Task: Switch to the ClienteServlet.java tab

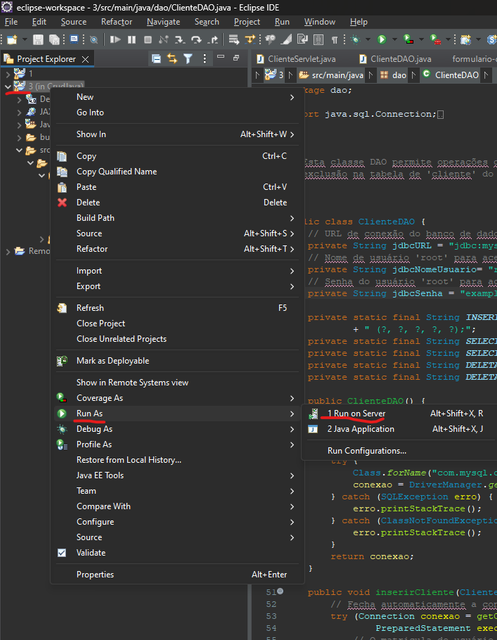Action: pos(296,59)
